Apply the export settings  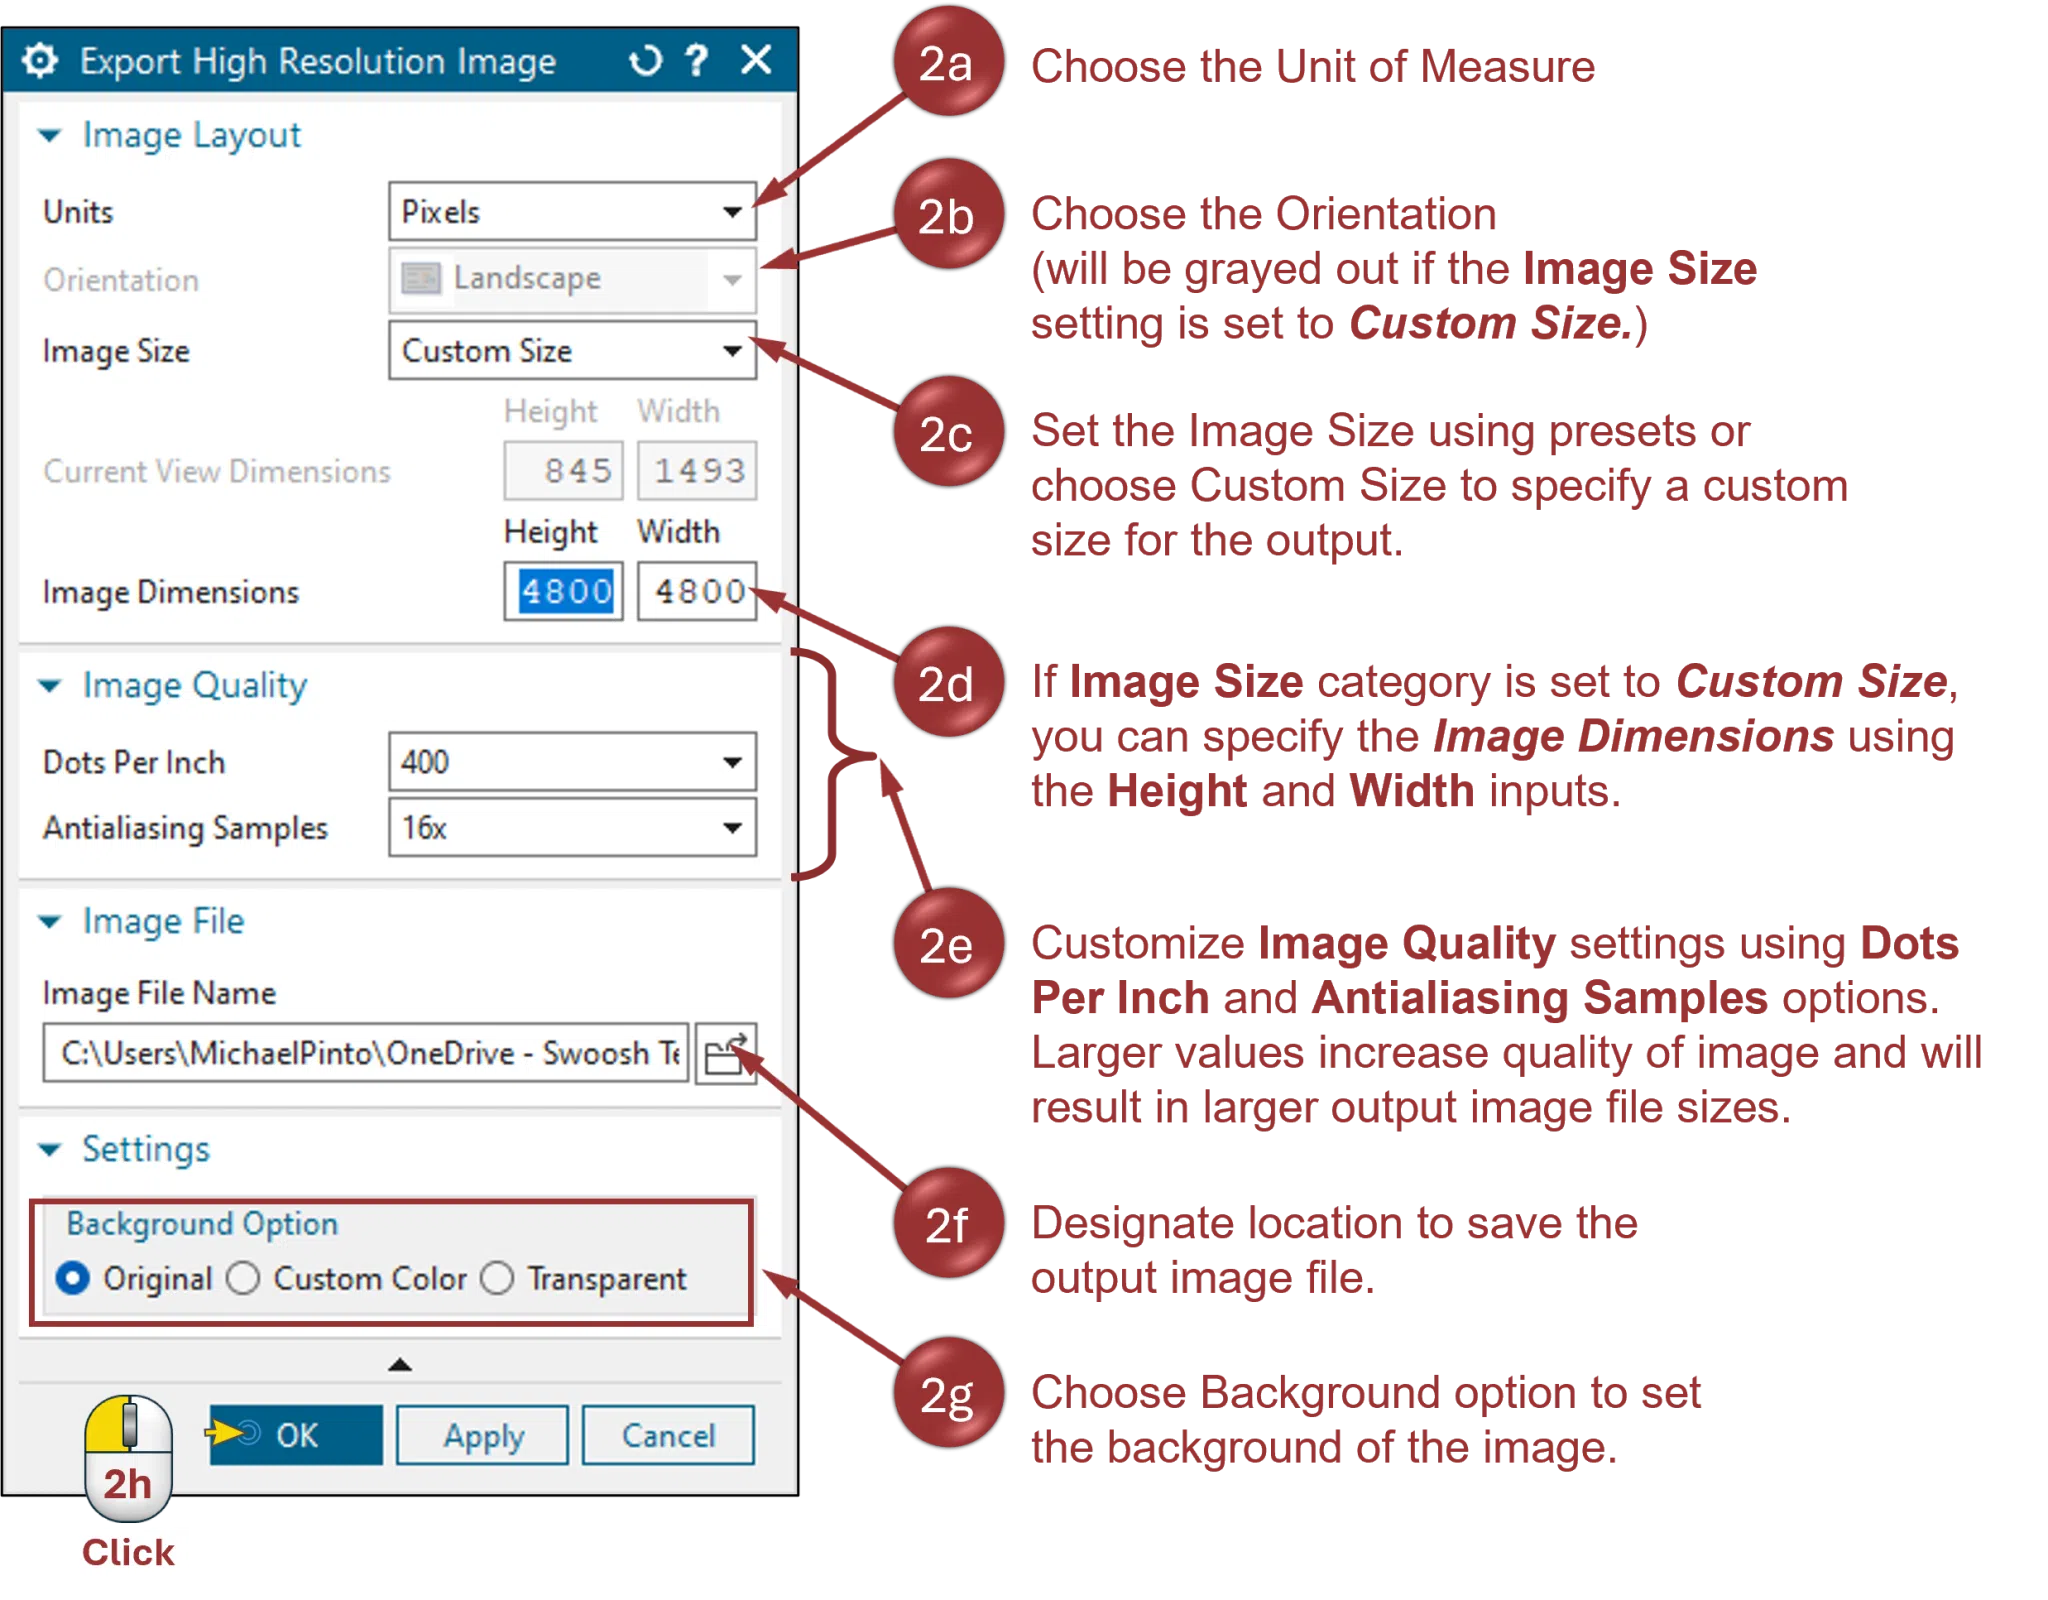point(481,1436)
